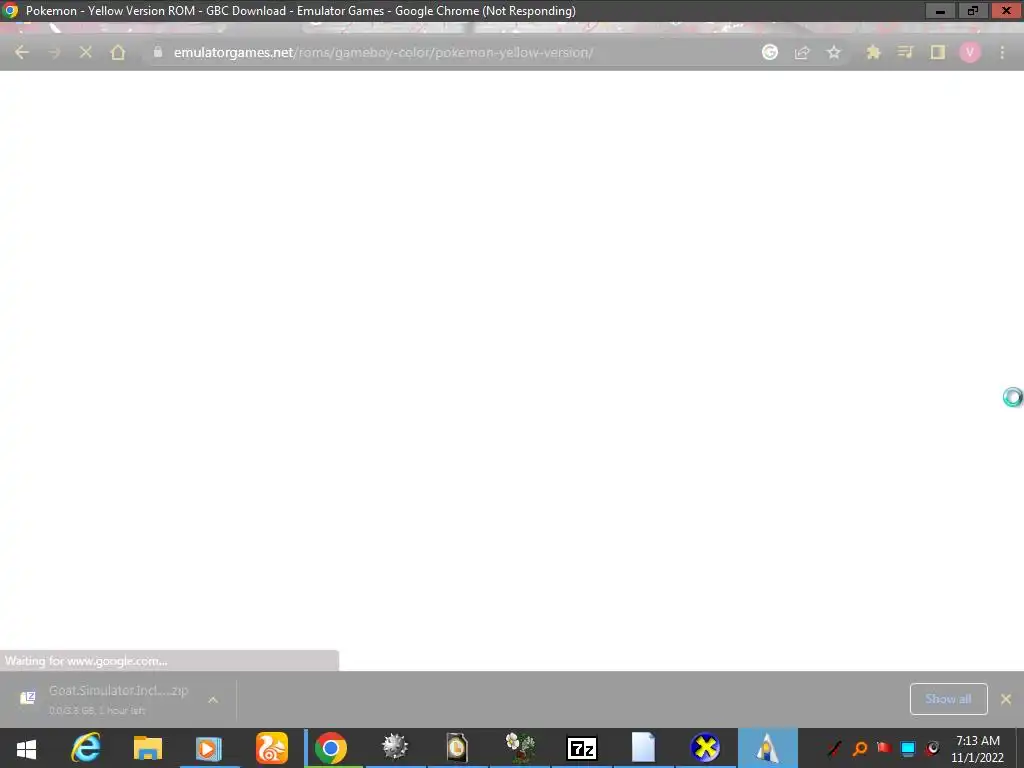The image size is (1024, 768).
Task: Open the V profile avatar
Action: pyautogui.click(x=970, y=52)
